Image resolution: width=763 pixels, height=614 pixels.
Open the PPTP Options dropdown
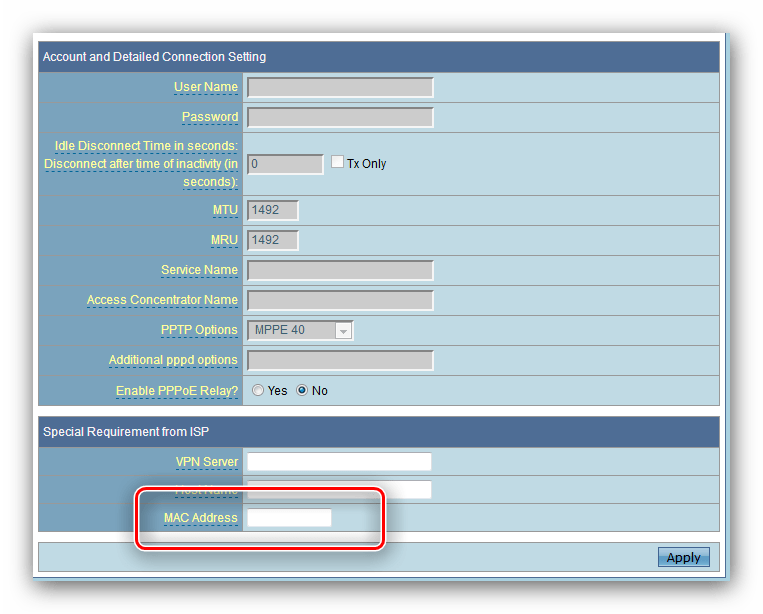300,330
